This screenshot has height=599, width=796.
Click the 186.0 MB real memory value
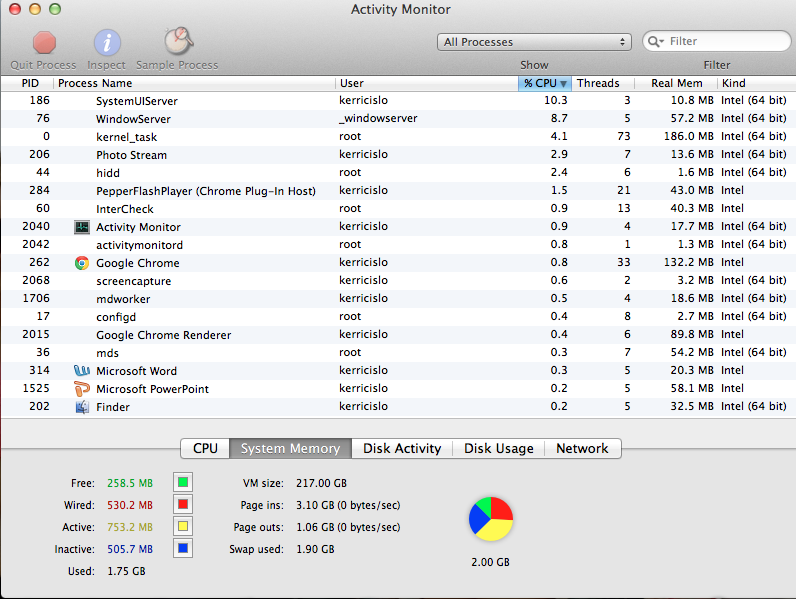(x=688, y=136)
